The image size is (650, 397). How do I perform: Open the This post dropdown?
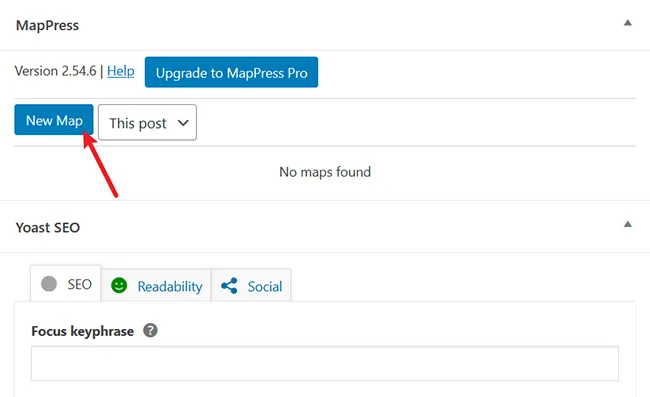click(x=147, y=122)
